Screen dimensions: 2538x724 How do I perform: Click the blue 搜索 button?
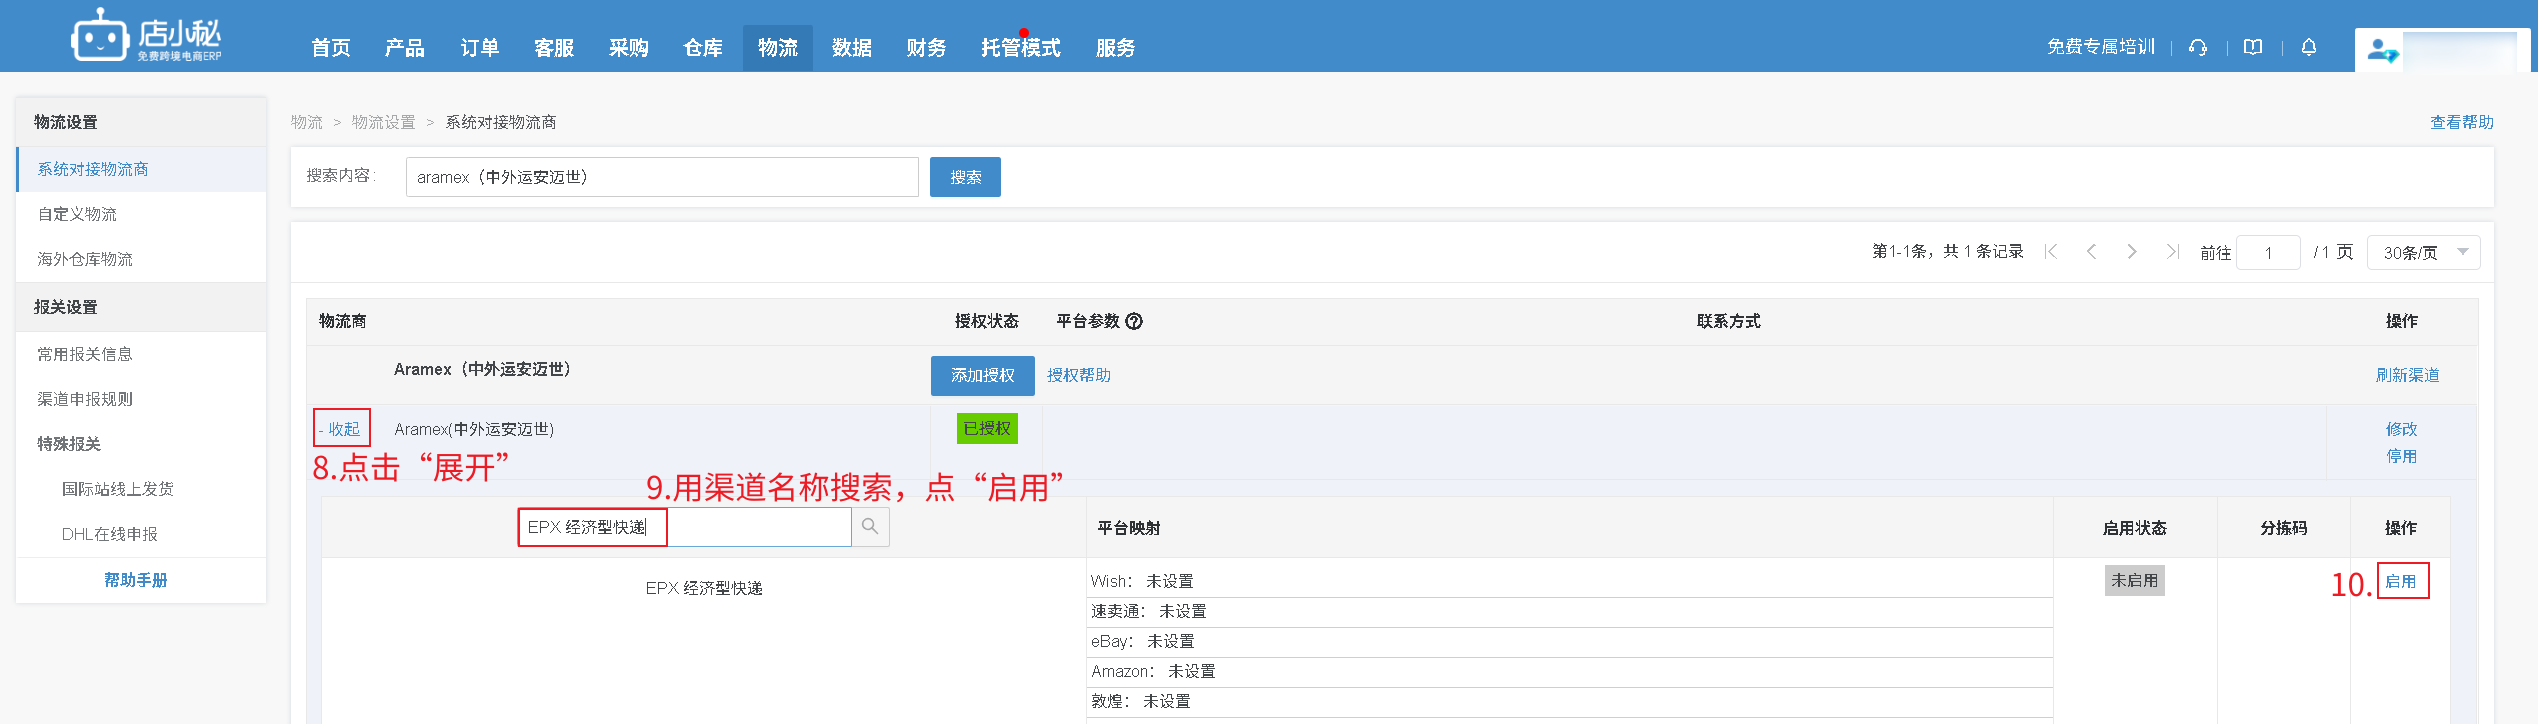(x=964, y=177)
